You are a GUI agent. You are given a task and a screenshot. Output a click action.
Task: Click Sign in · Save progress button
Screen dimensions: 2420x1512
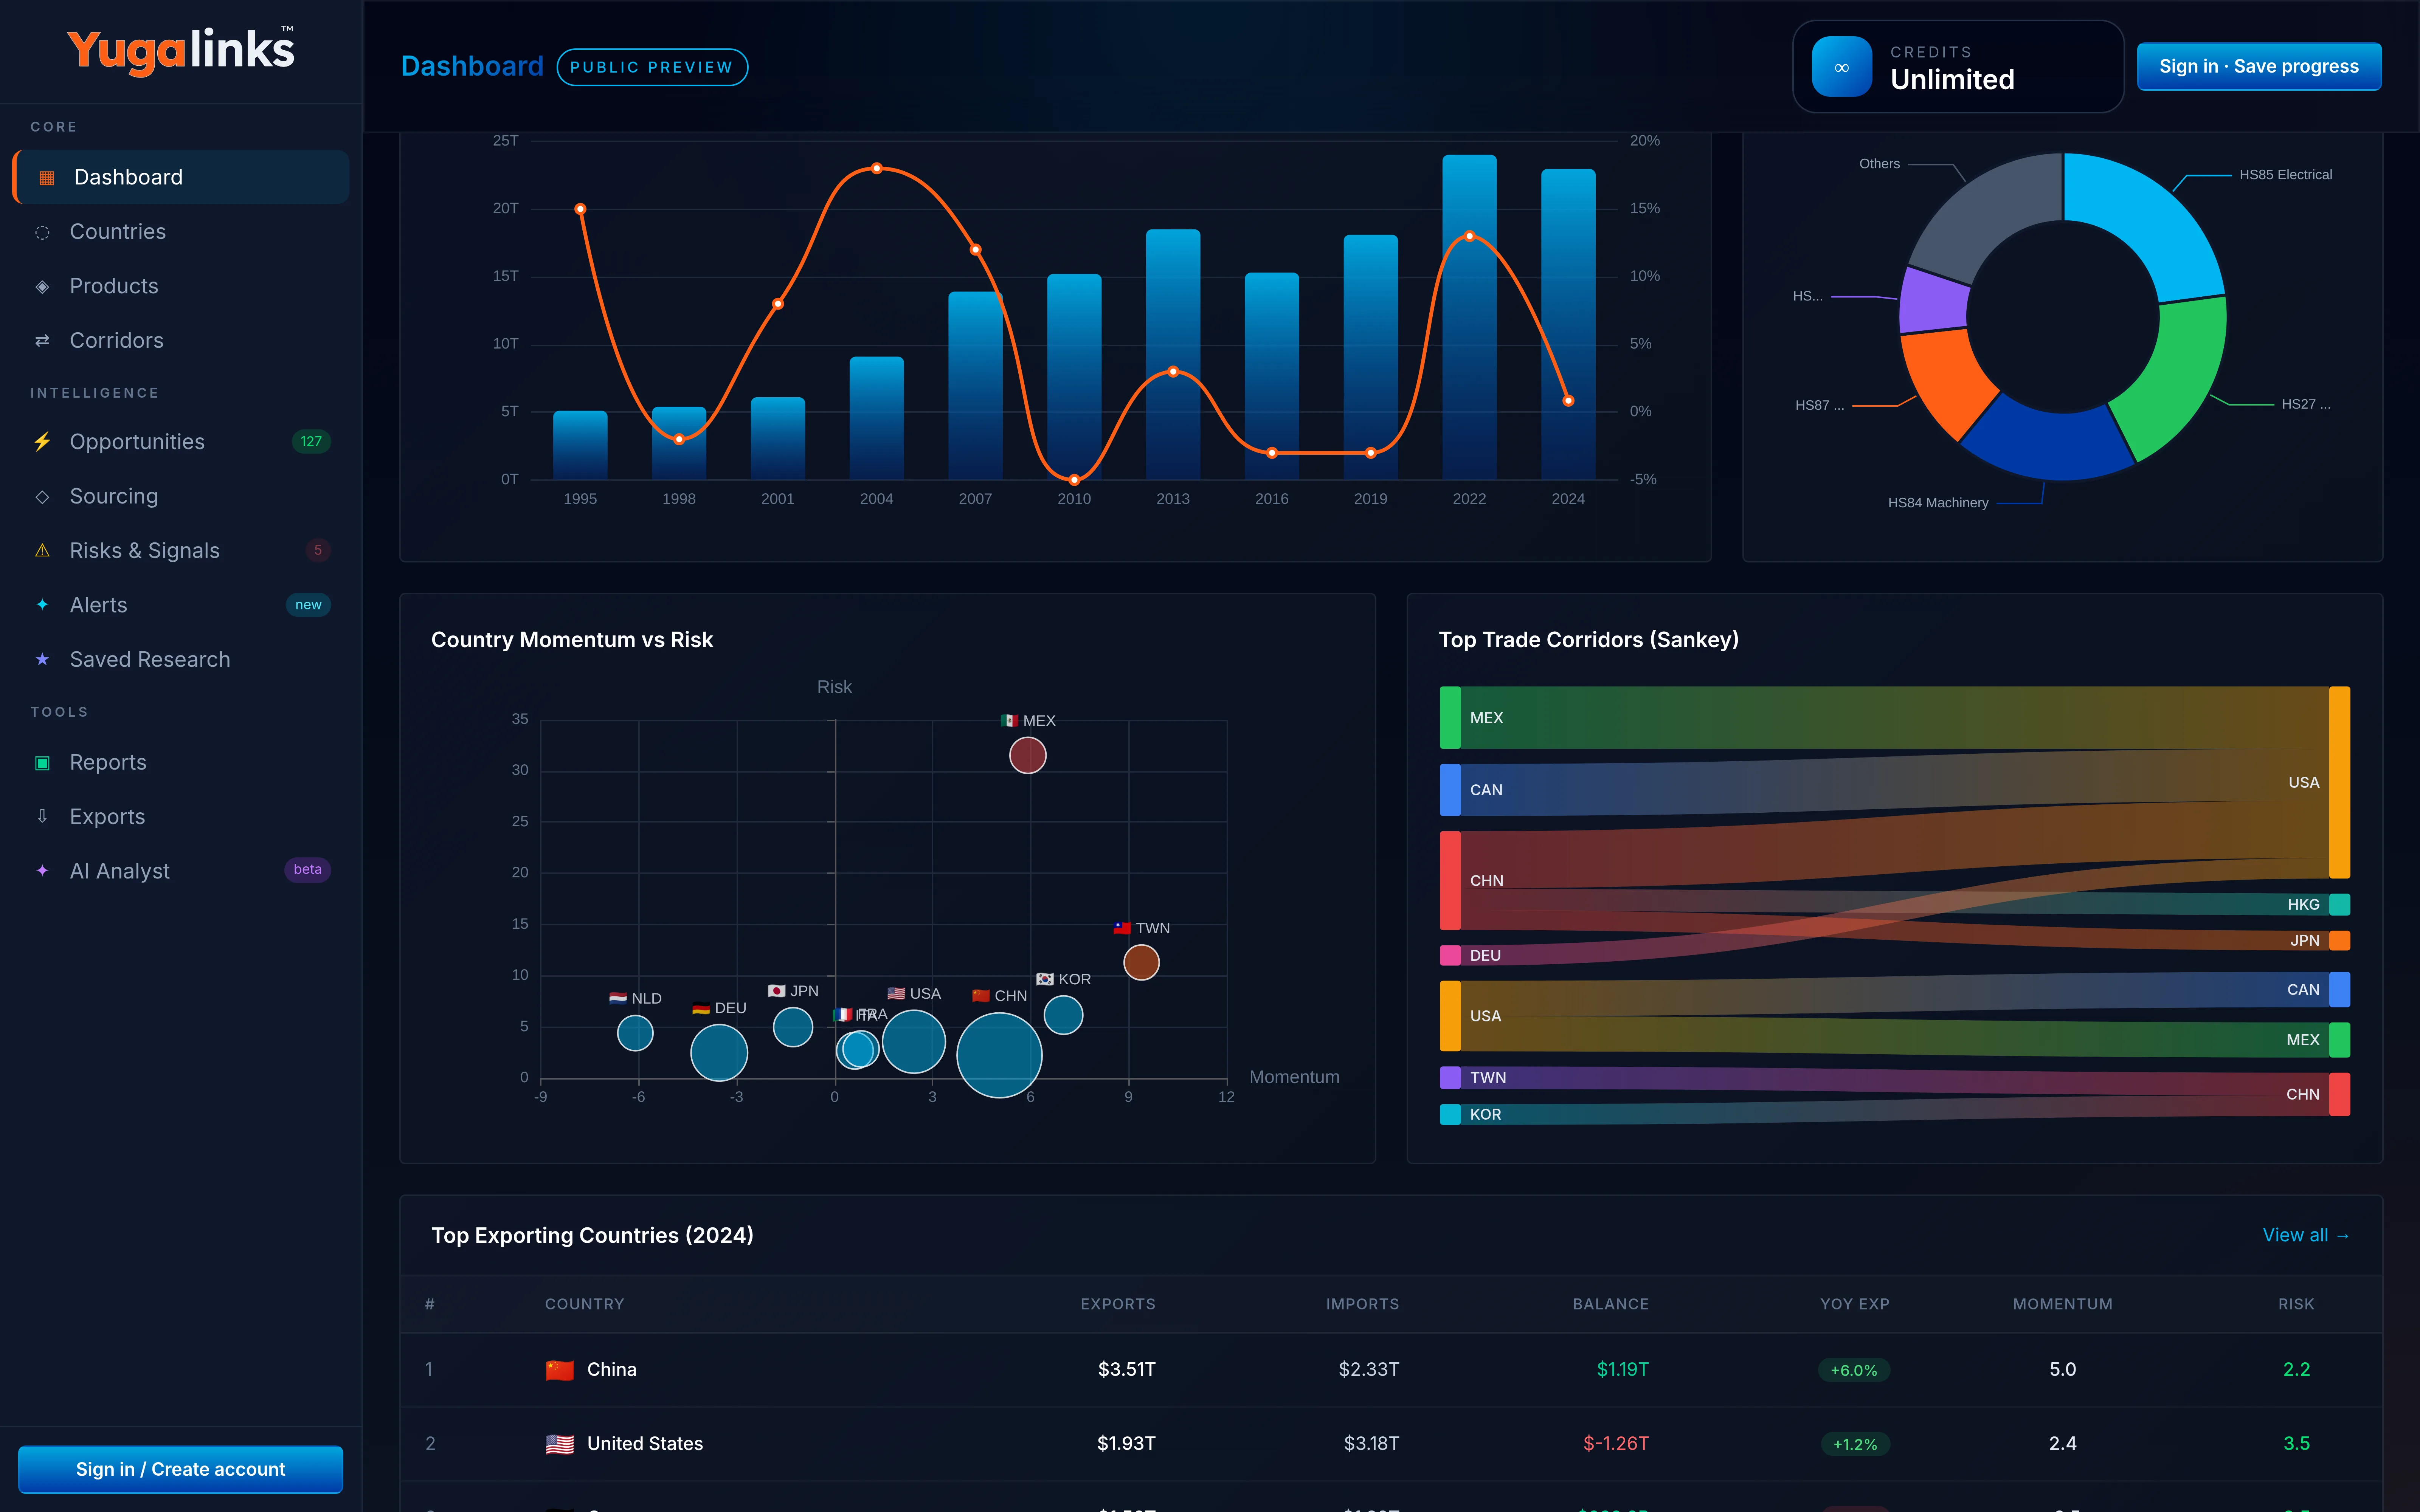click(2259, 66)
